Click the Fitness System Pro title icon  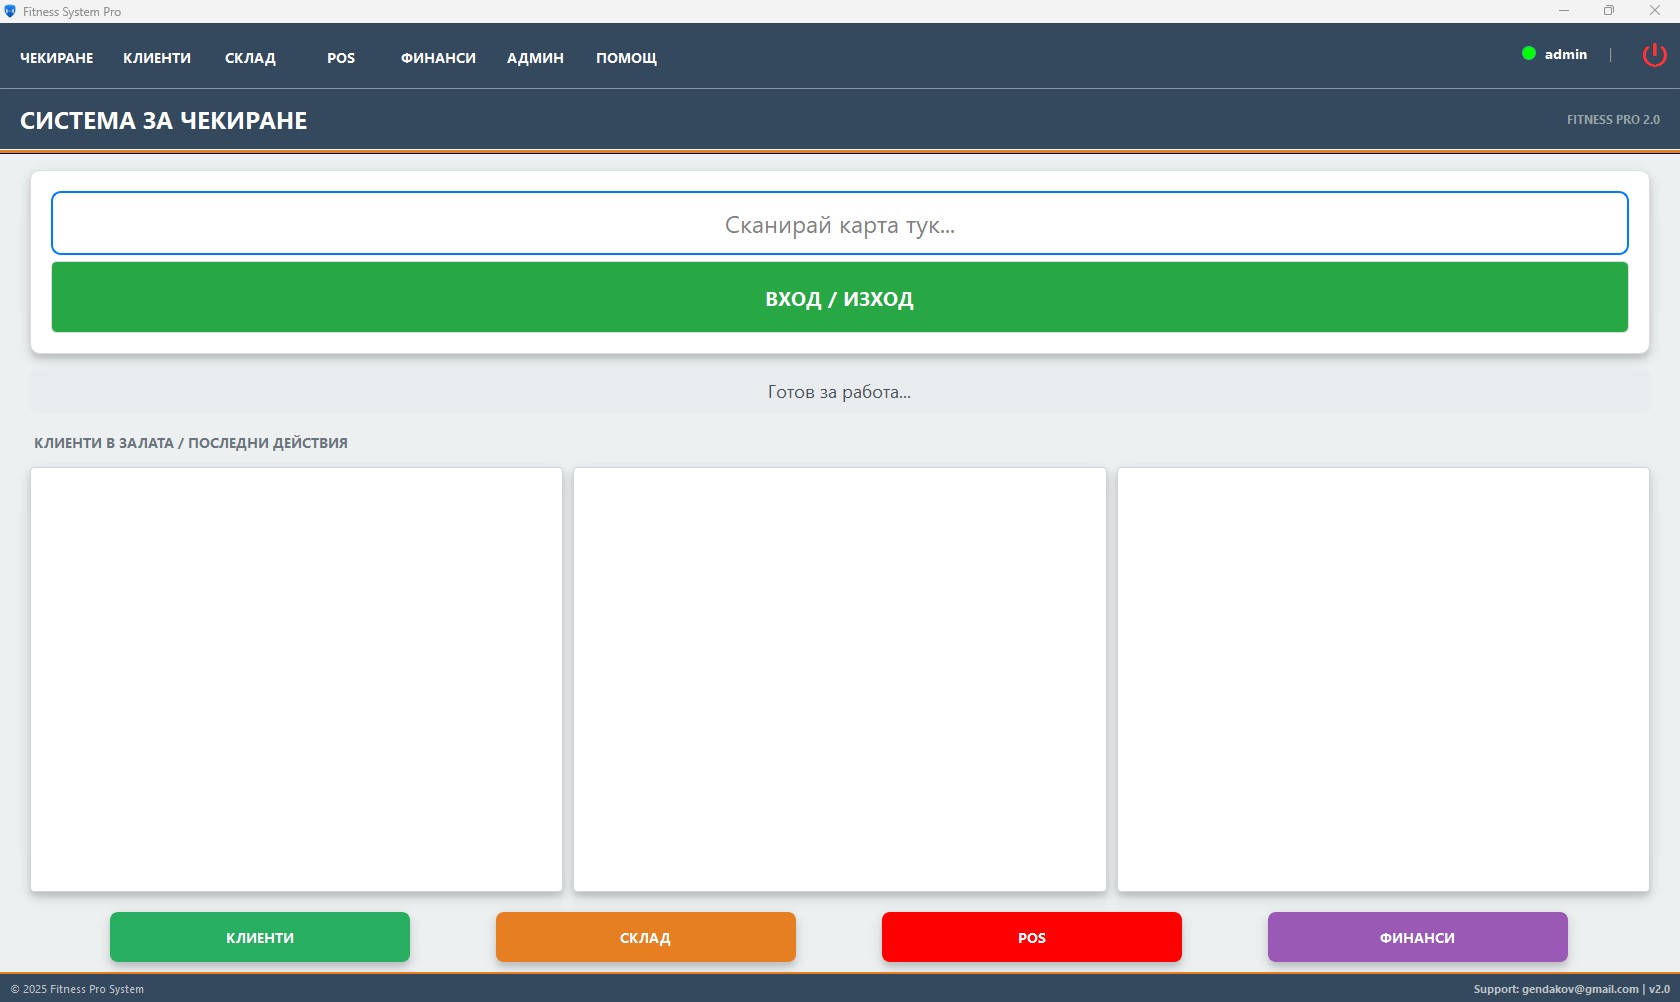[10, 12]
